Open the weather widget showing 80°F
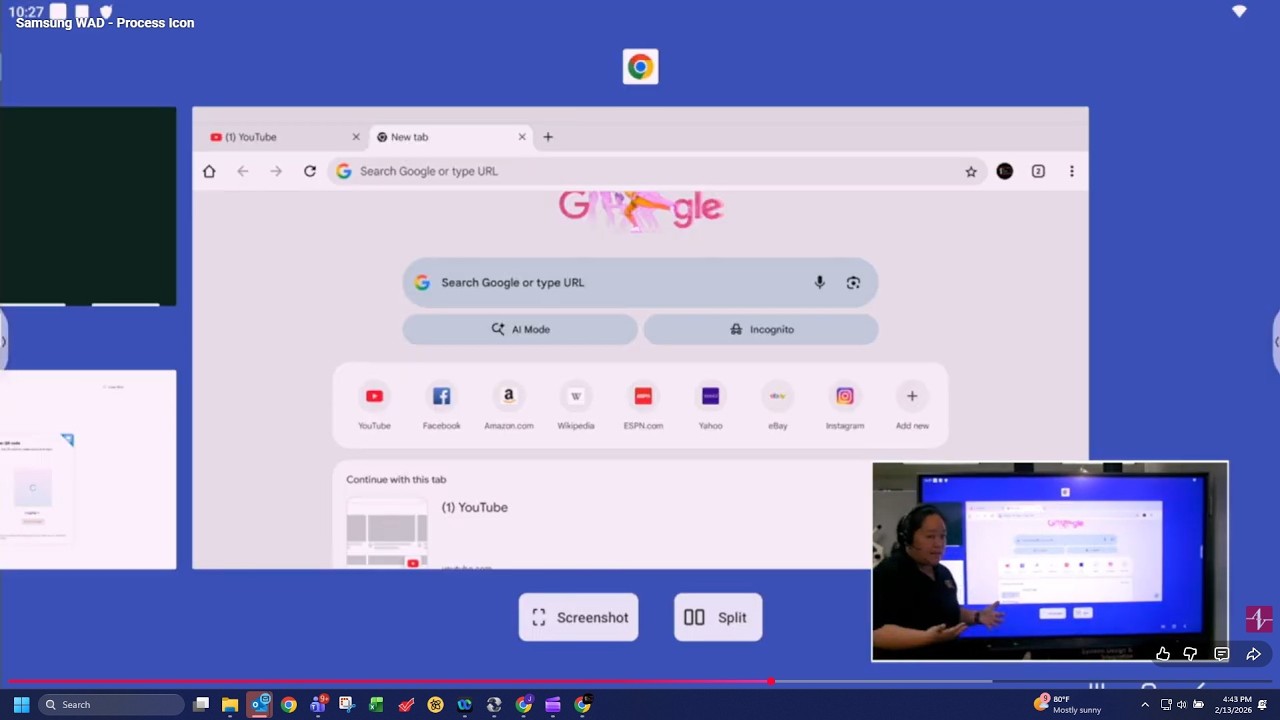The width and height of the screenshot is (1280, 720). pos(1067,705)
